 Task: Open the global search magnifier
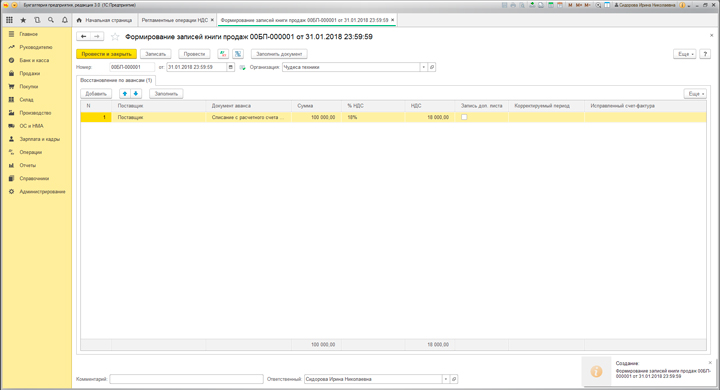[x=51, y=20]
